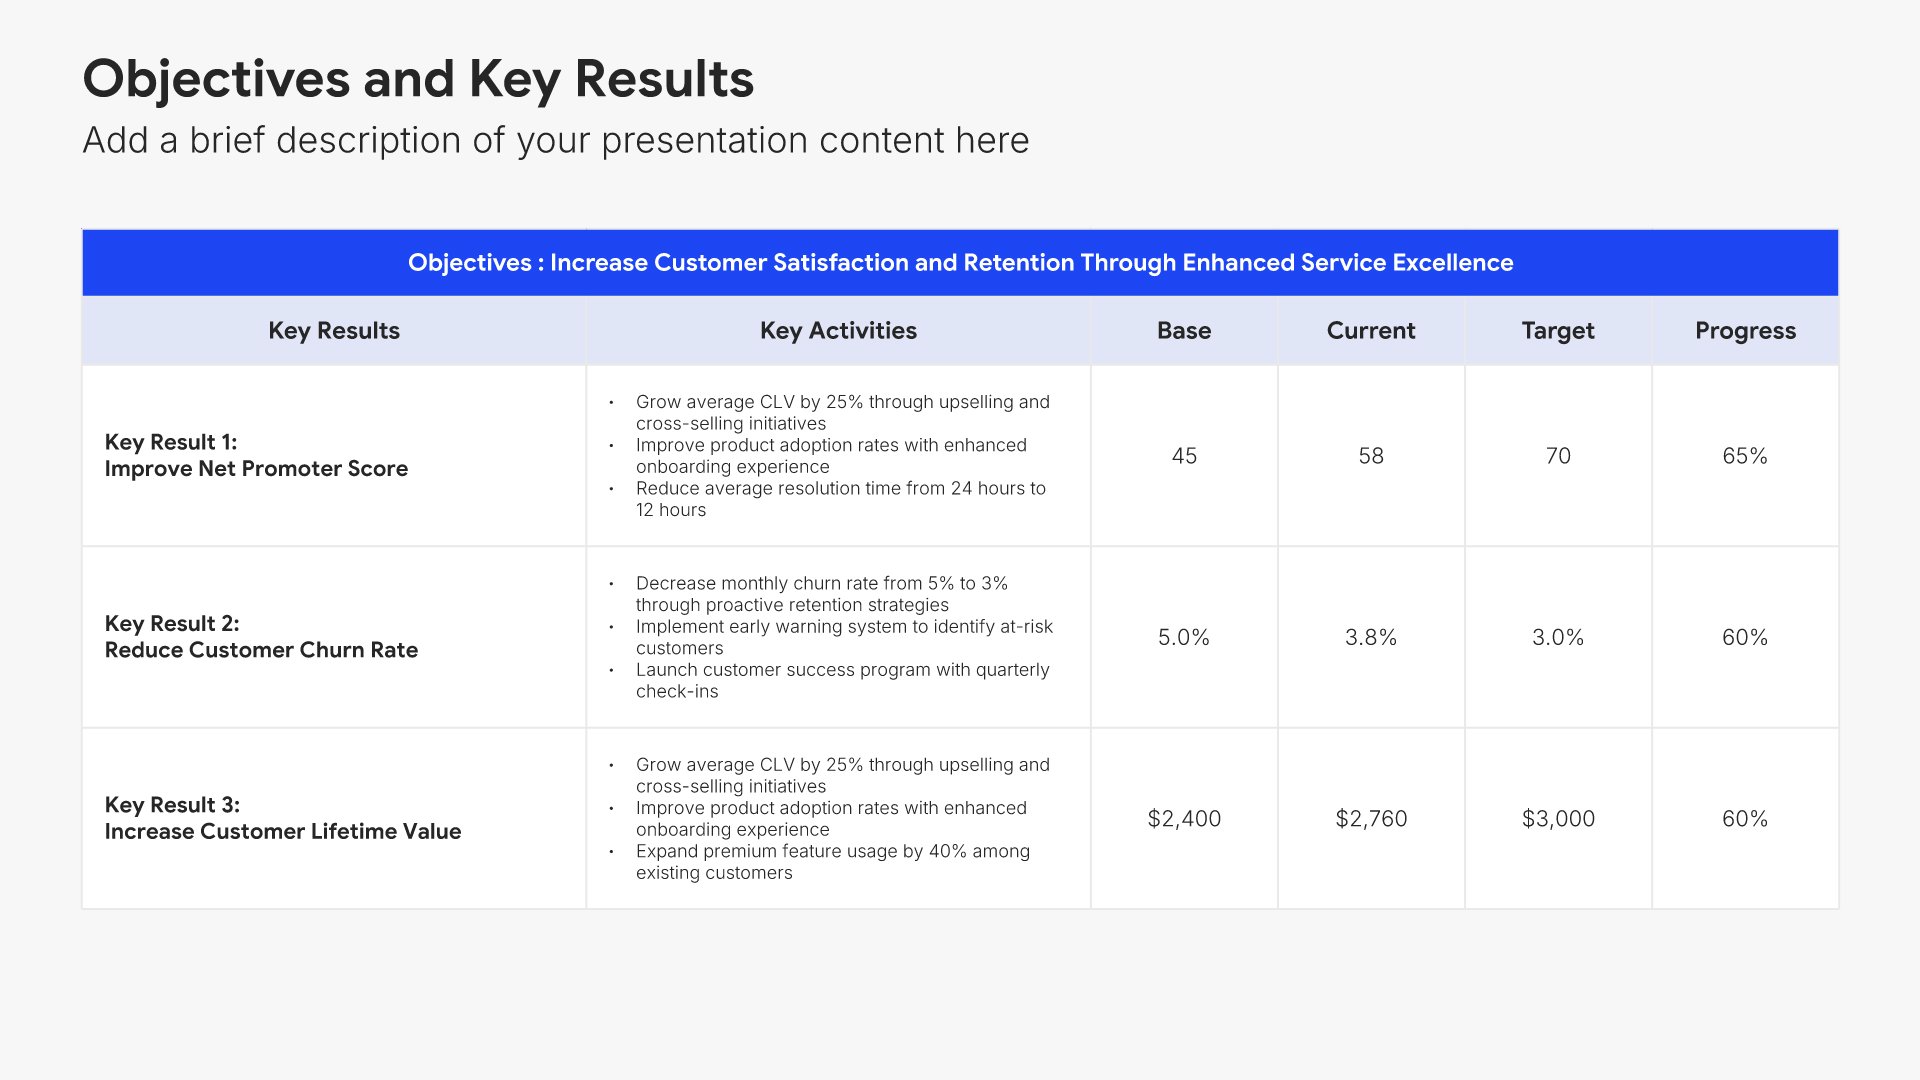Click the 'Target' column header
This screenshot has width=1920, height=1080.
tap(1558, 330)
